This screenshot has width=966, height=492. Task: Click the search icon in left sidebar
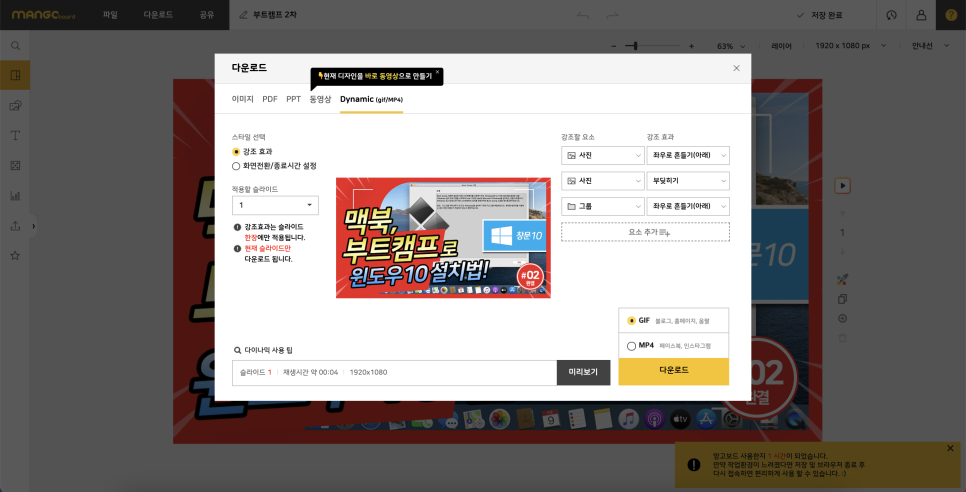15,46
